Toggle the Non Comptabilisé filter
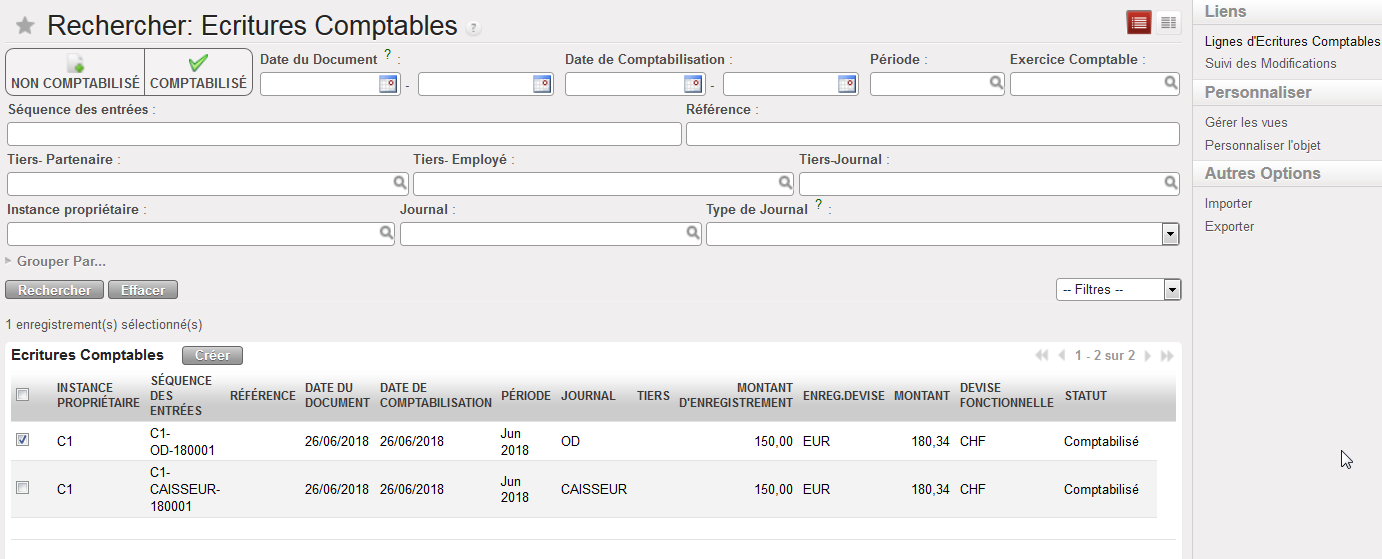This screenshot has width=1382, height=559. [76, 73]
